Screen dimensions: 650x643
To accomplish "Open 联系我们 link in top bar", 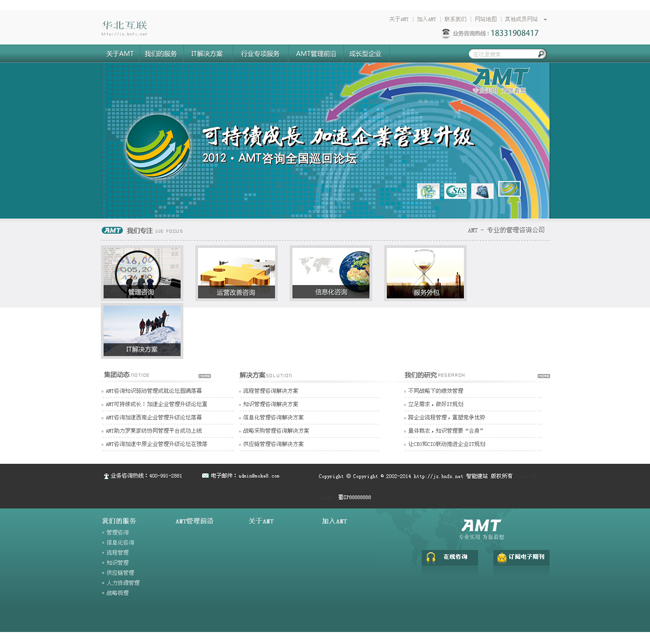I will pos(455,19).
